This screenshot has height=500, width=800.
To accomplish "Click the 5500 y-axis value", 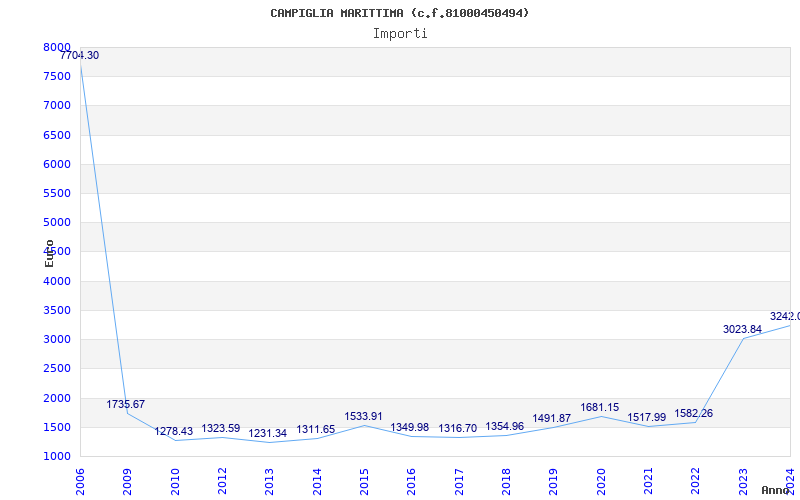I will point(57,193).
